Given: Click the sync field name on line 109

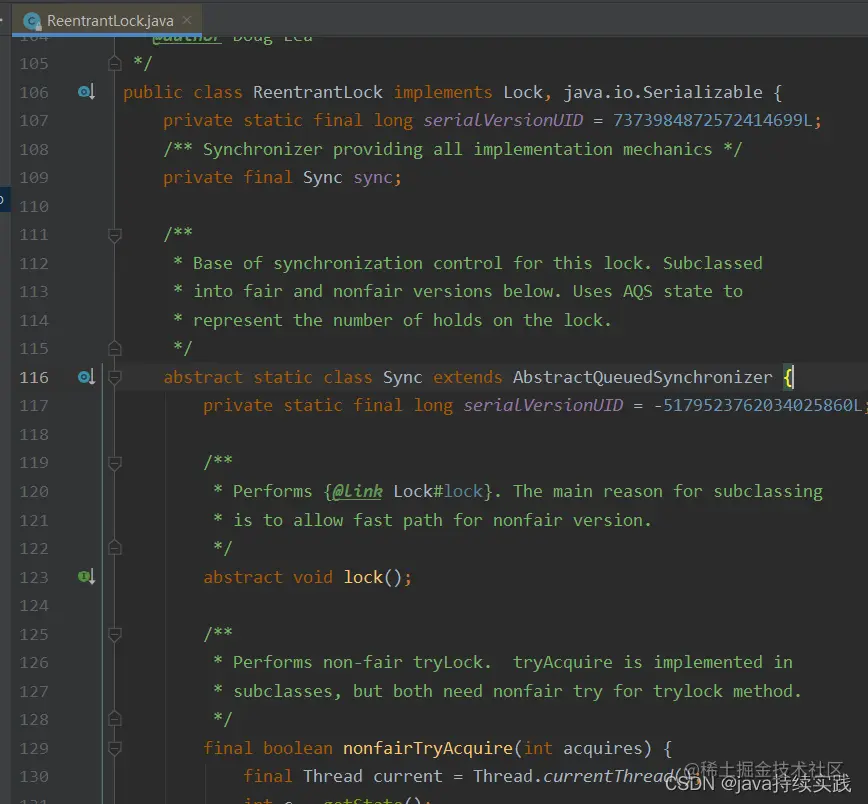Looking at the screenshot, I should click(x=373, y=178).
